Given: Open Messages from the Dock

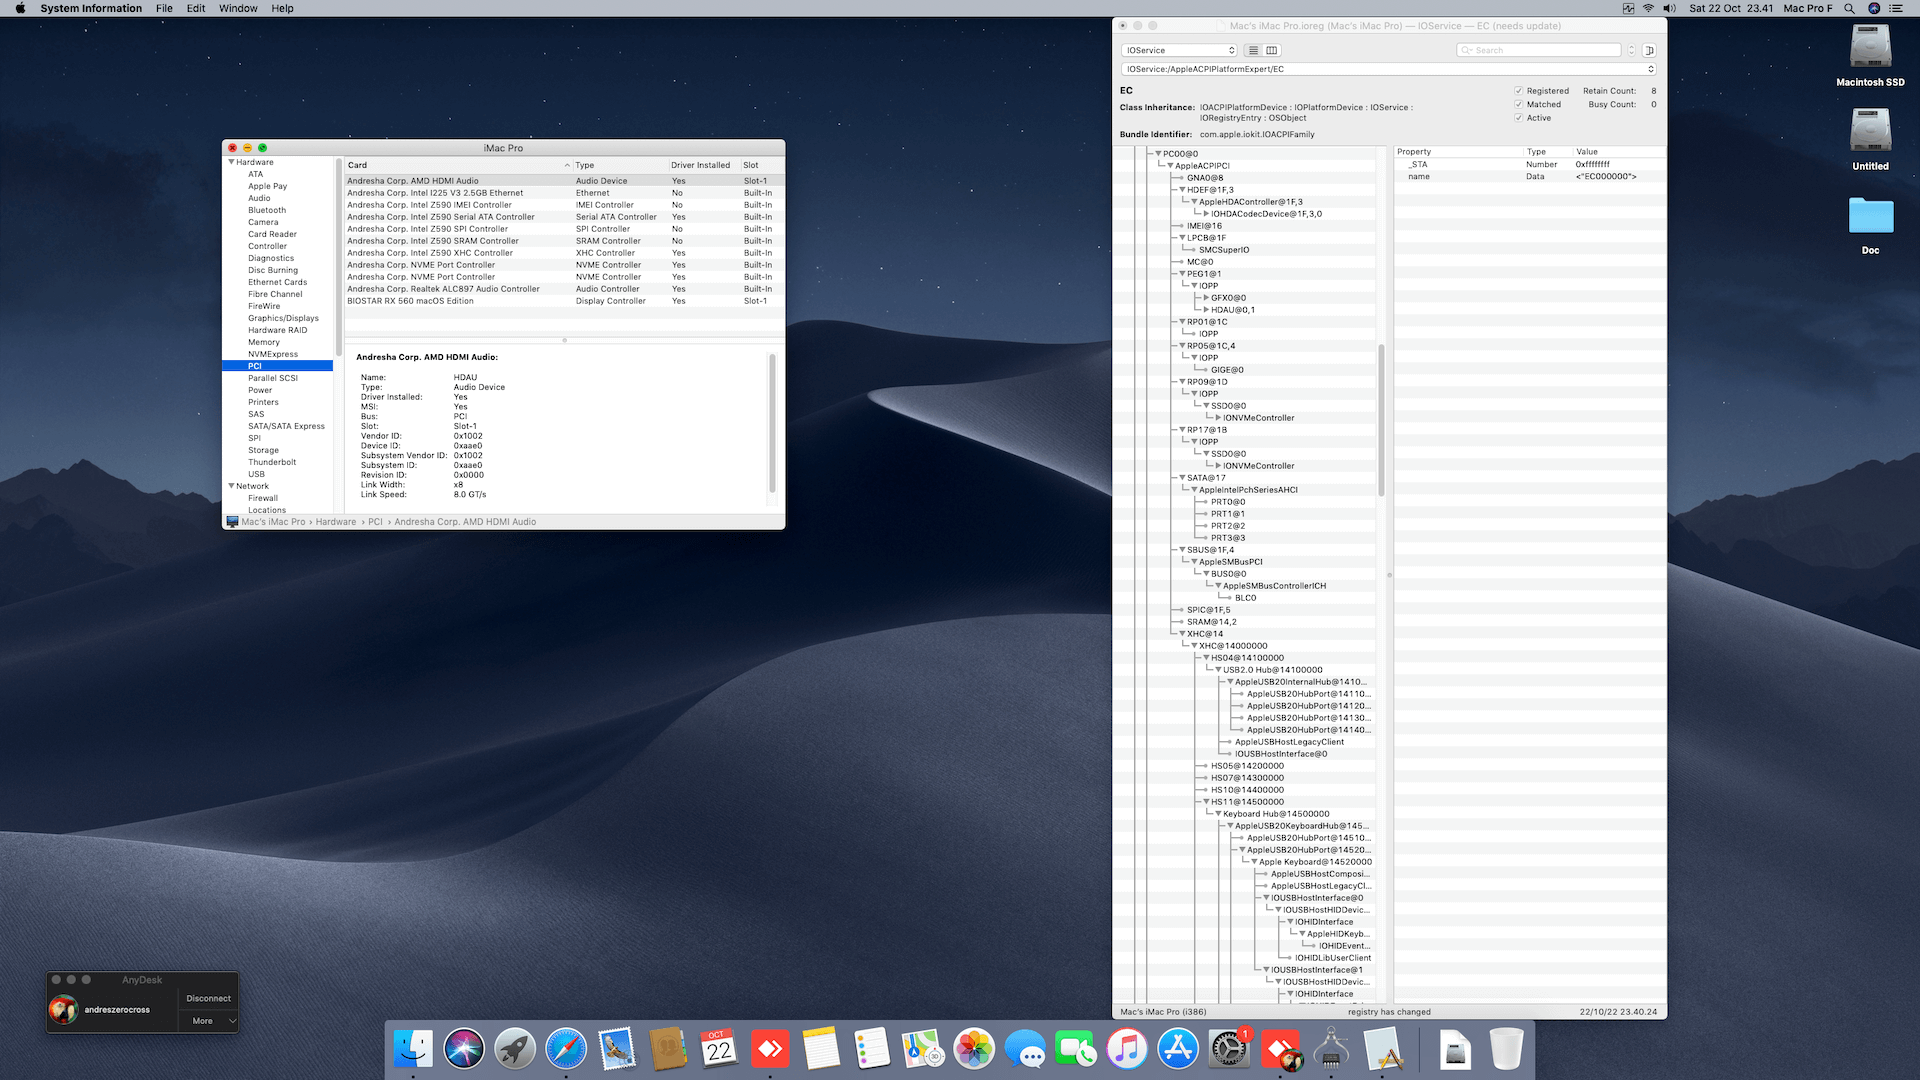Looking at the screenshot, I should pos(1025,1049).
